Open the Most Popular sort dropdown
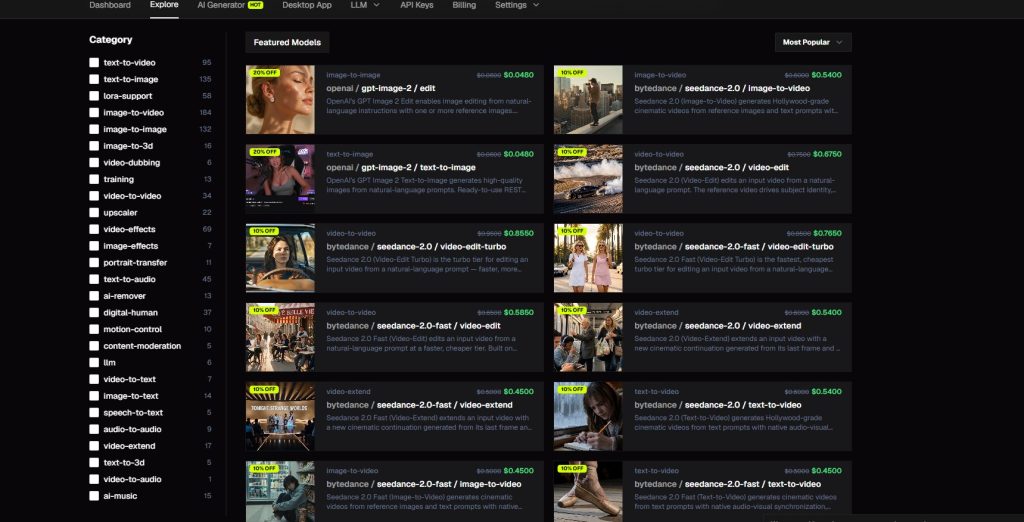Image resolution: width=1024 pixels, height=522 pixels. point(813,42)
